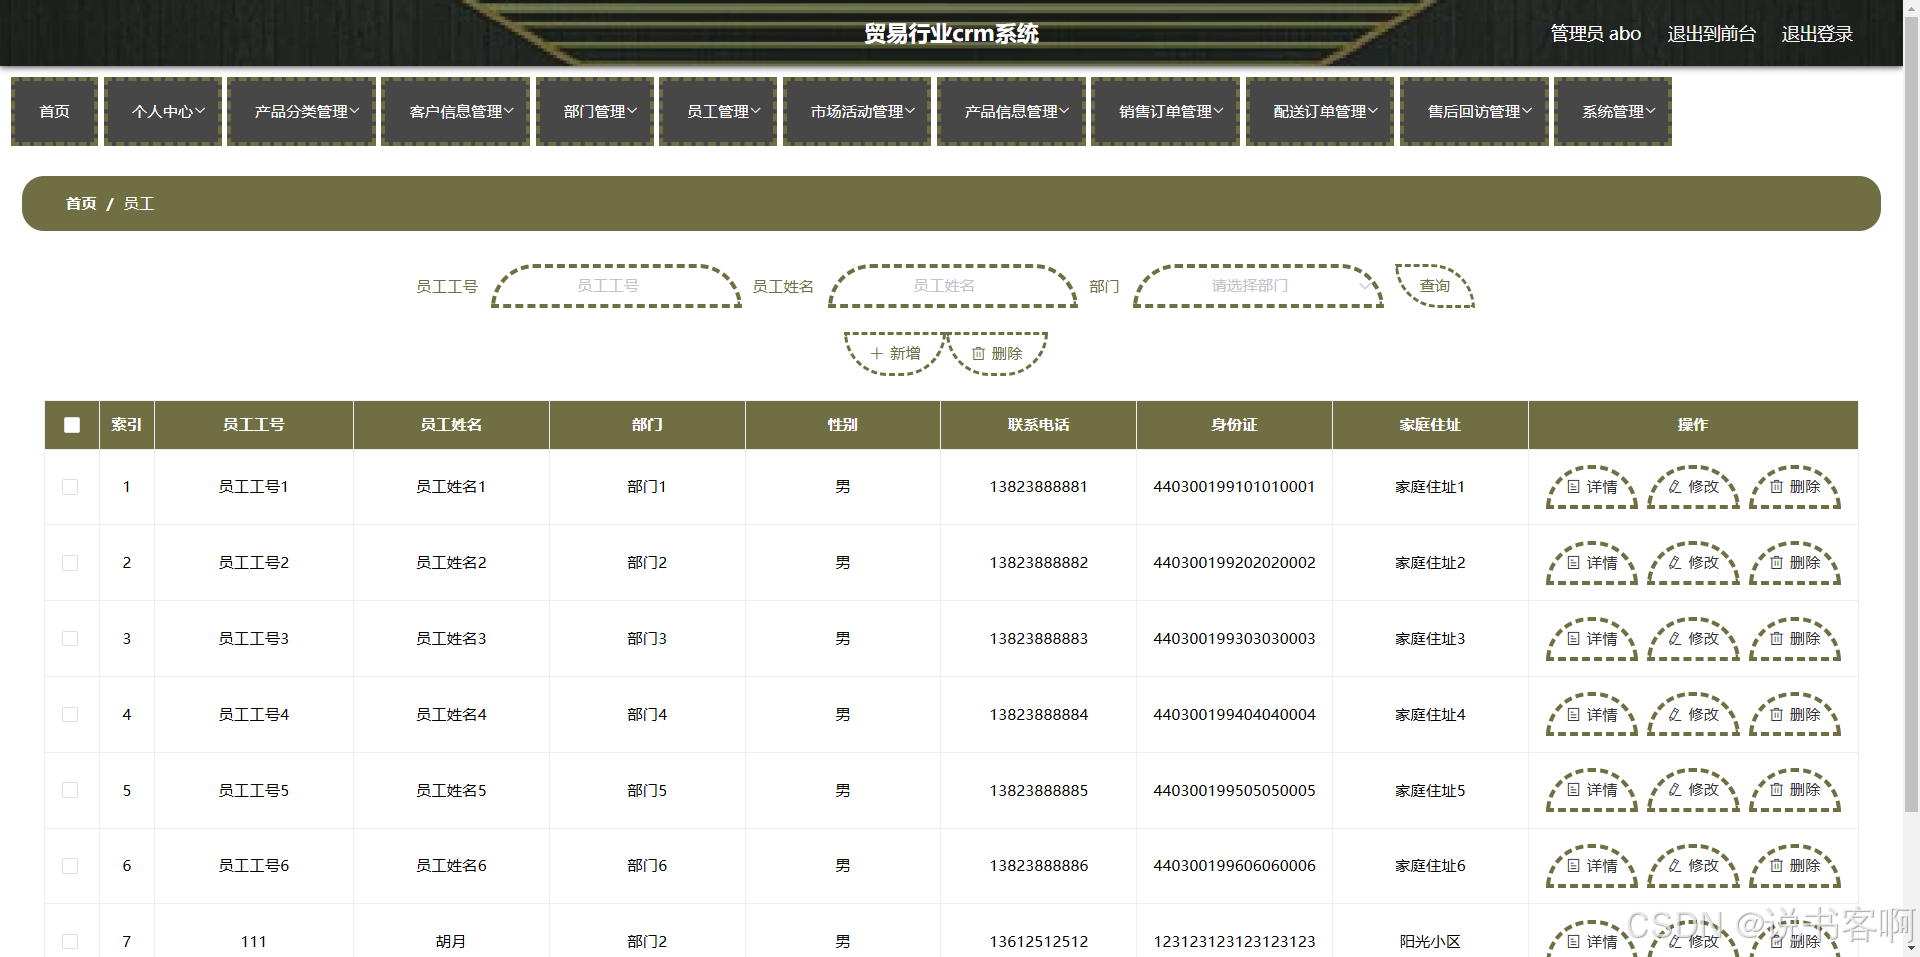This screenshot has width=1920, height=957.
Task: Tick the select-all checkbox in table header
Action: pos(72,425)
